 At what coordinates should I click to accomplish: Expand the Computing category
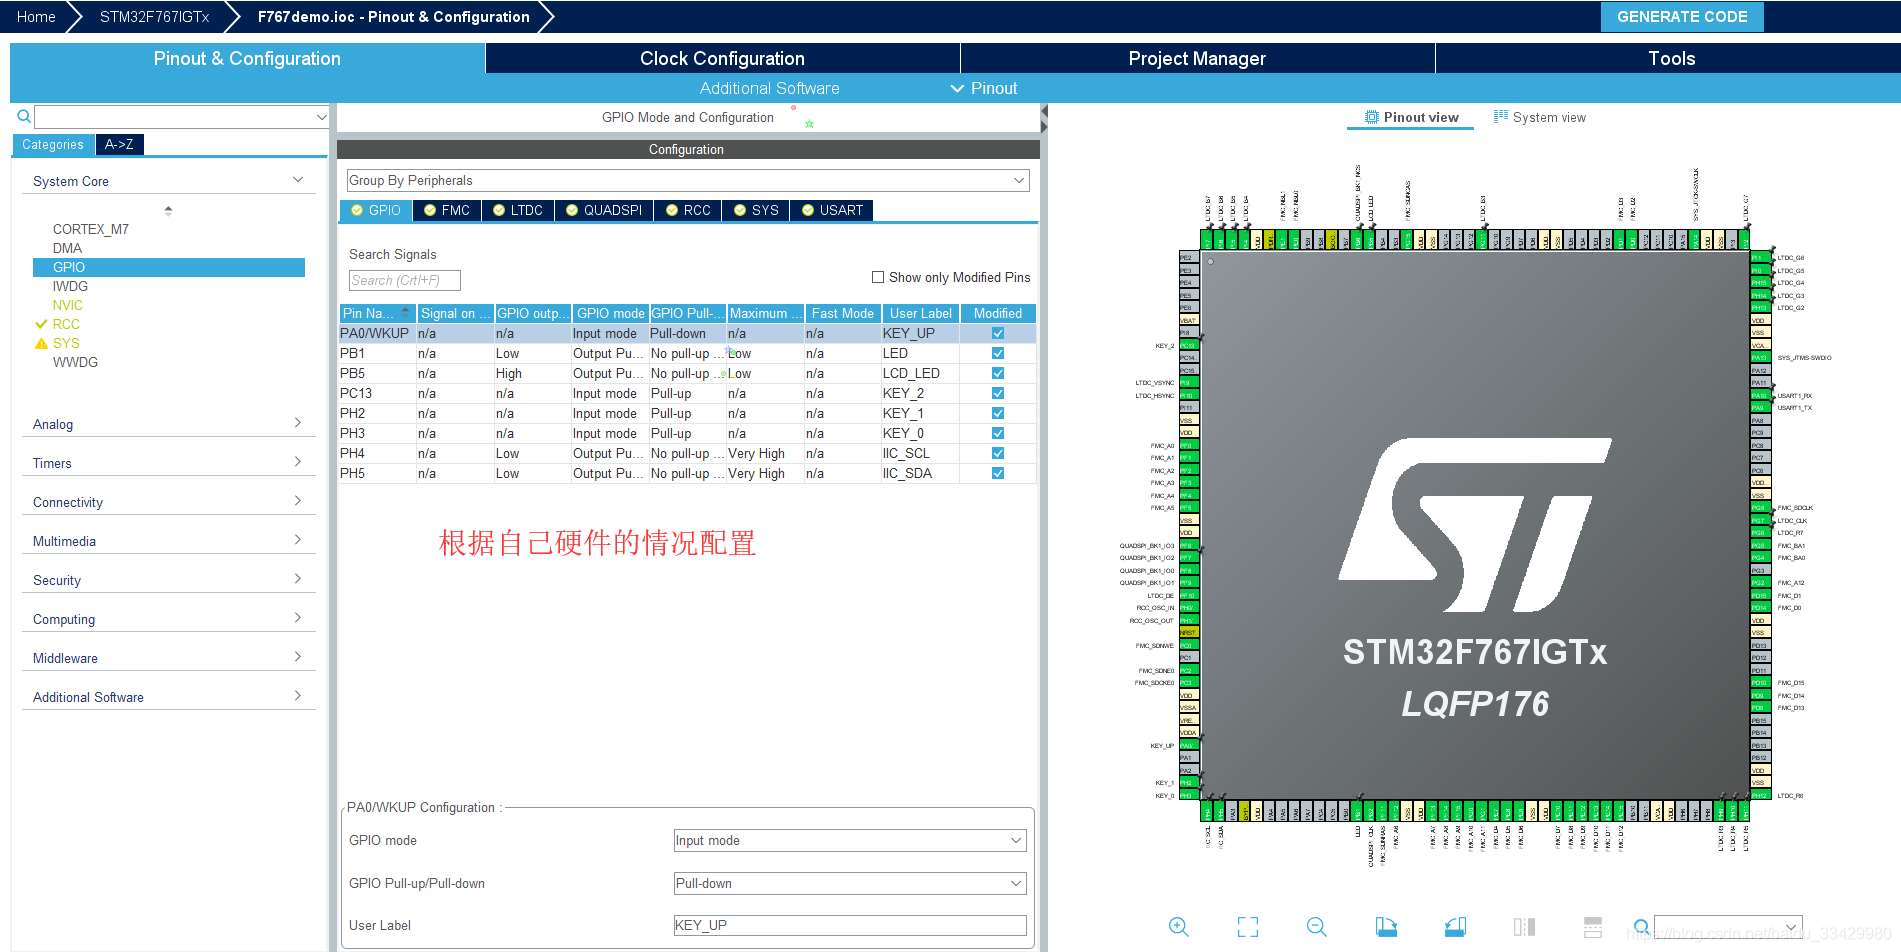[x=297, y=618]
